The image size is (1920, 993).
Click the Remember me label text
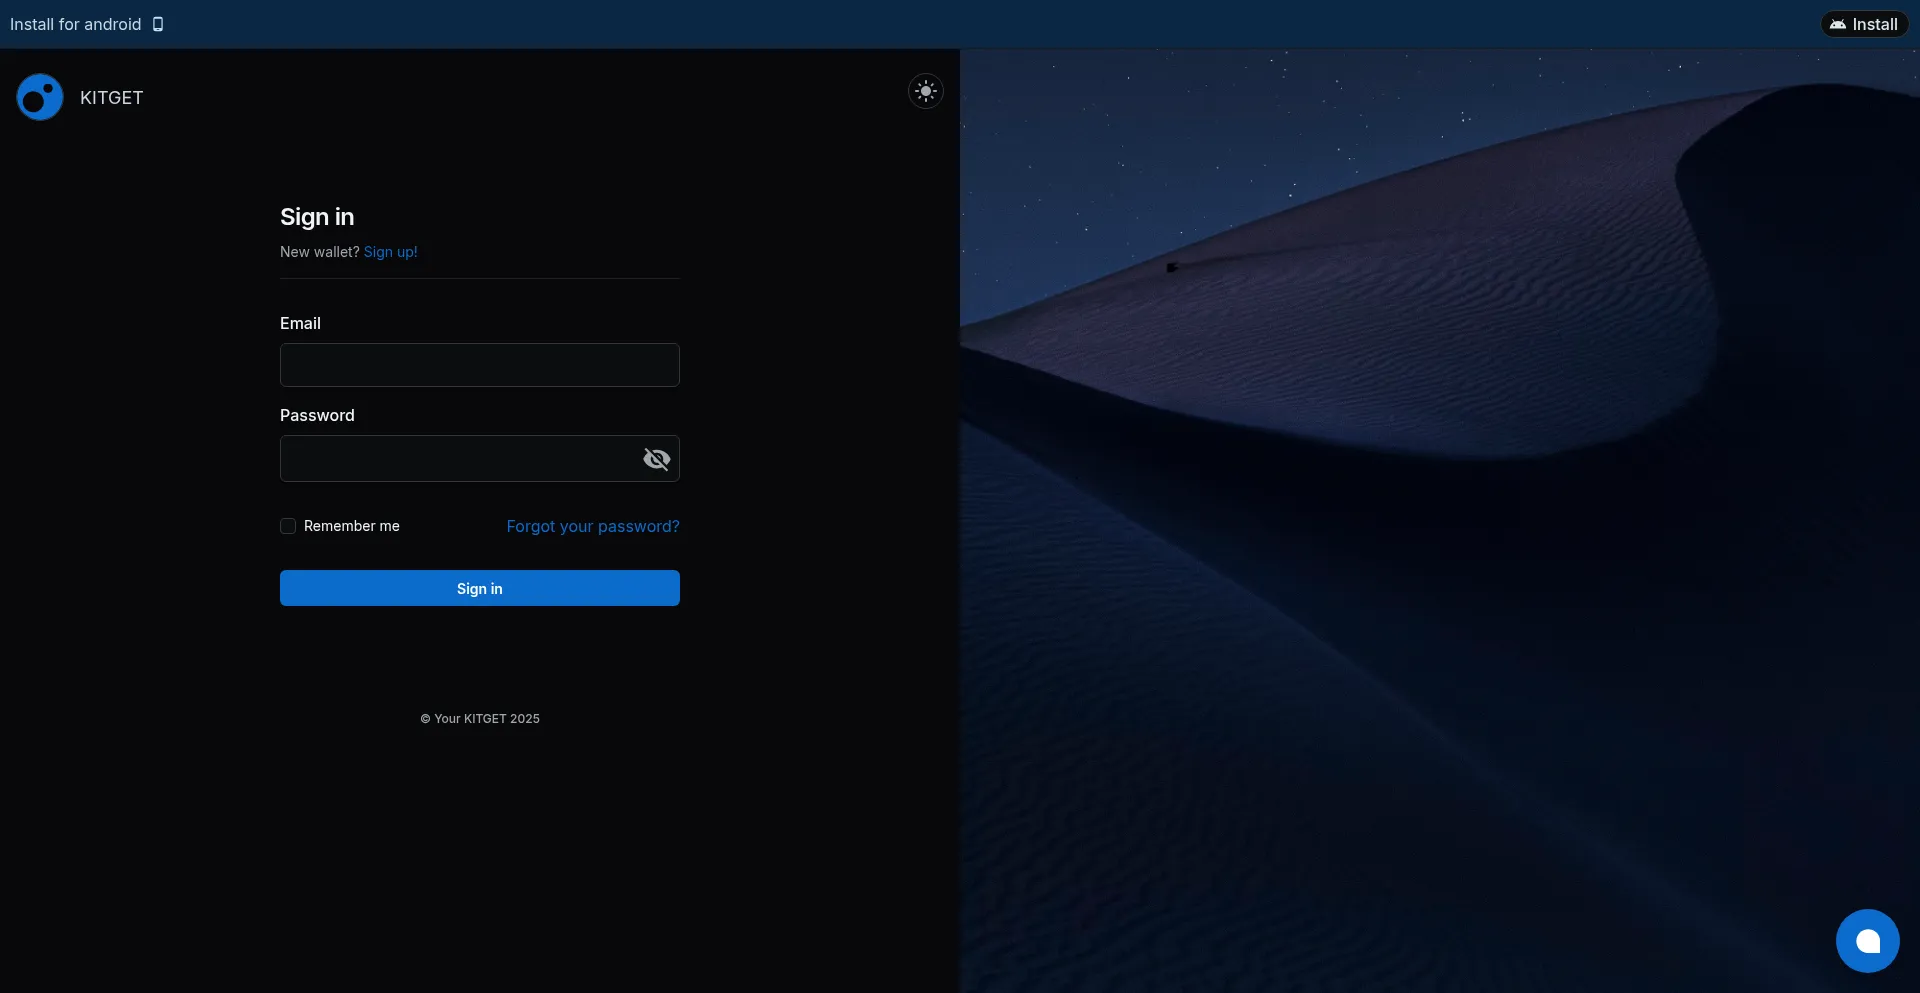(351, 526)
